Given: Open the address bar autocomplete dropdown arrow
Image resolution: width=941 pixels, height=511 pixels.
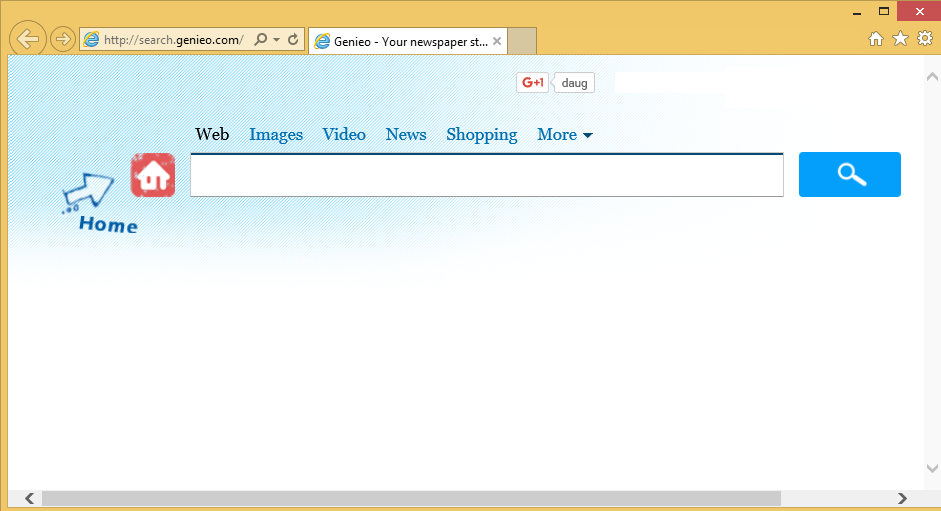Looking at the screenshot, I should point(276,40).
